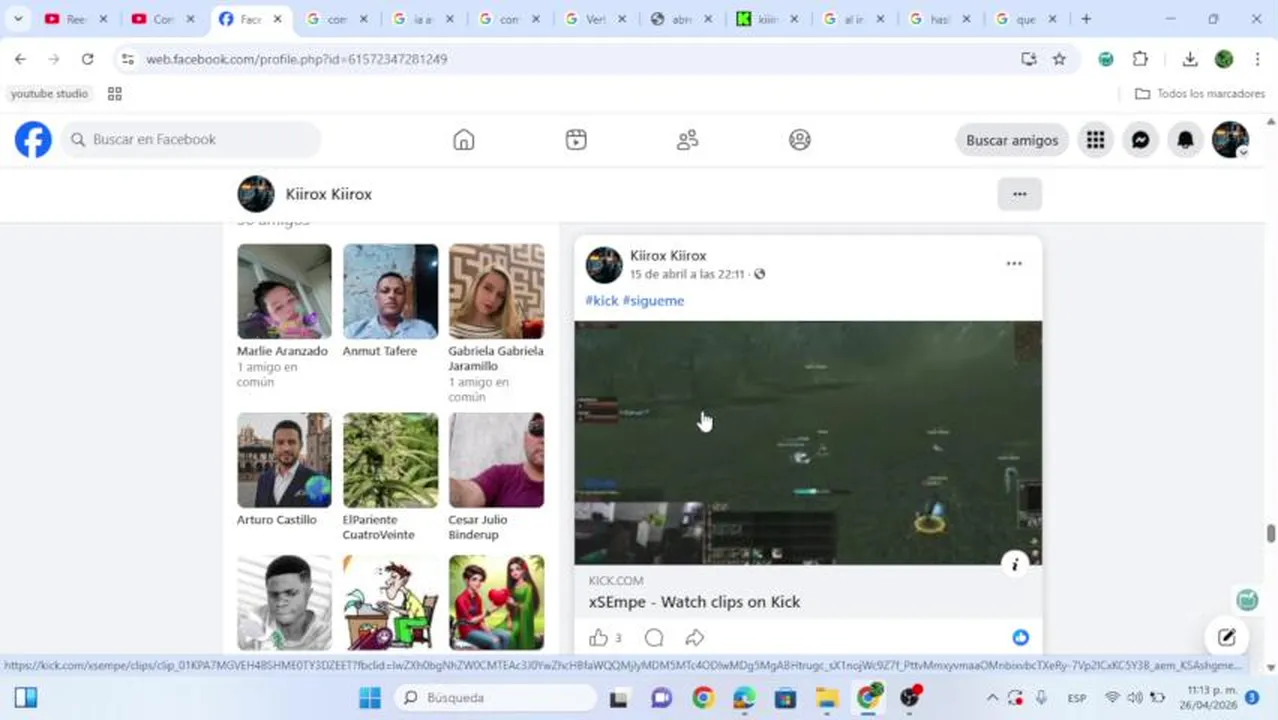Focus the Buscar en Facebook search field
Viewport: 1278px width, 720px height.
(x=192, y=140)
